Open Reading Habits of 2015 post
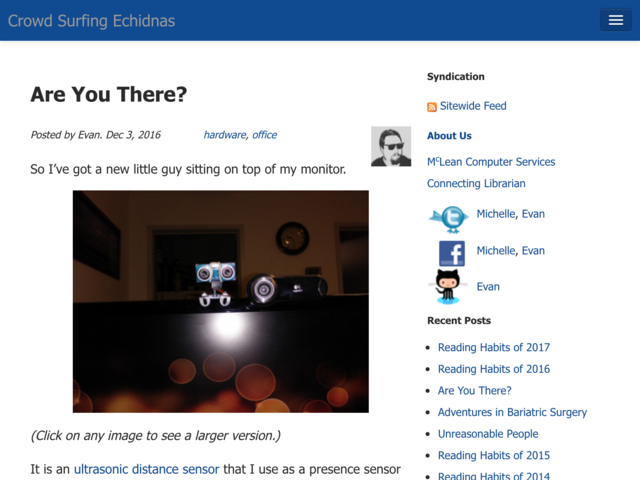Viewport: 640px width, 480px height. pyautogui.click(x=494, y=456)
